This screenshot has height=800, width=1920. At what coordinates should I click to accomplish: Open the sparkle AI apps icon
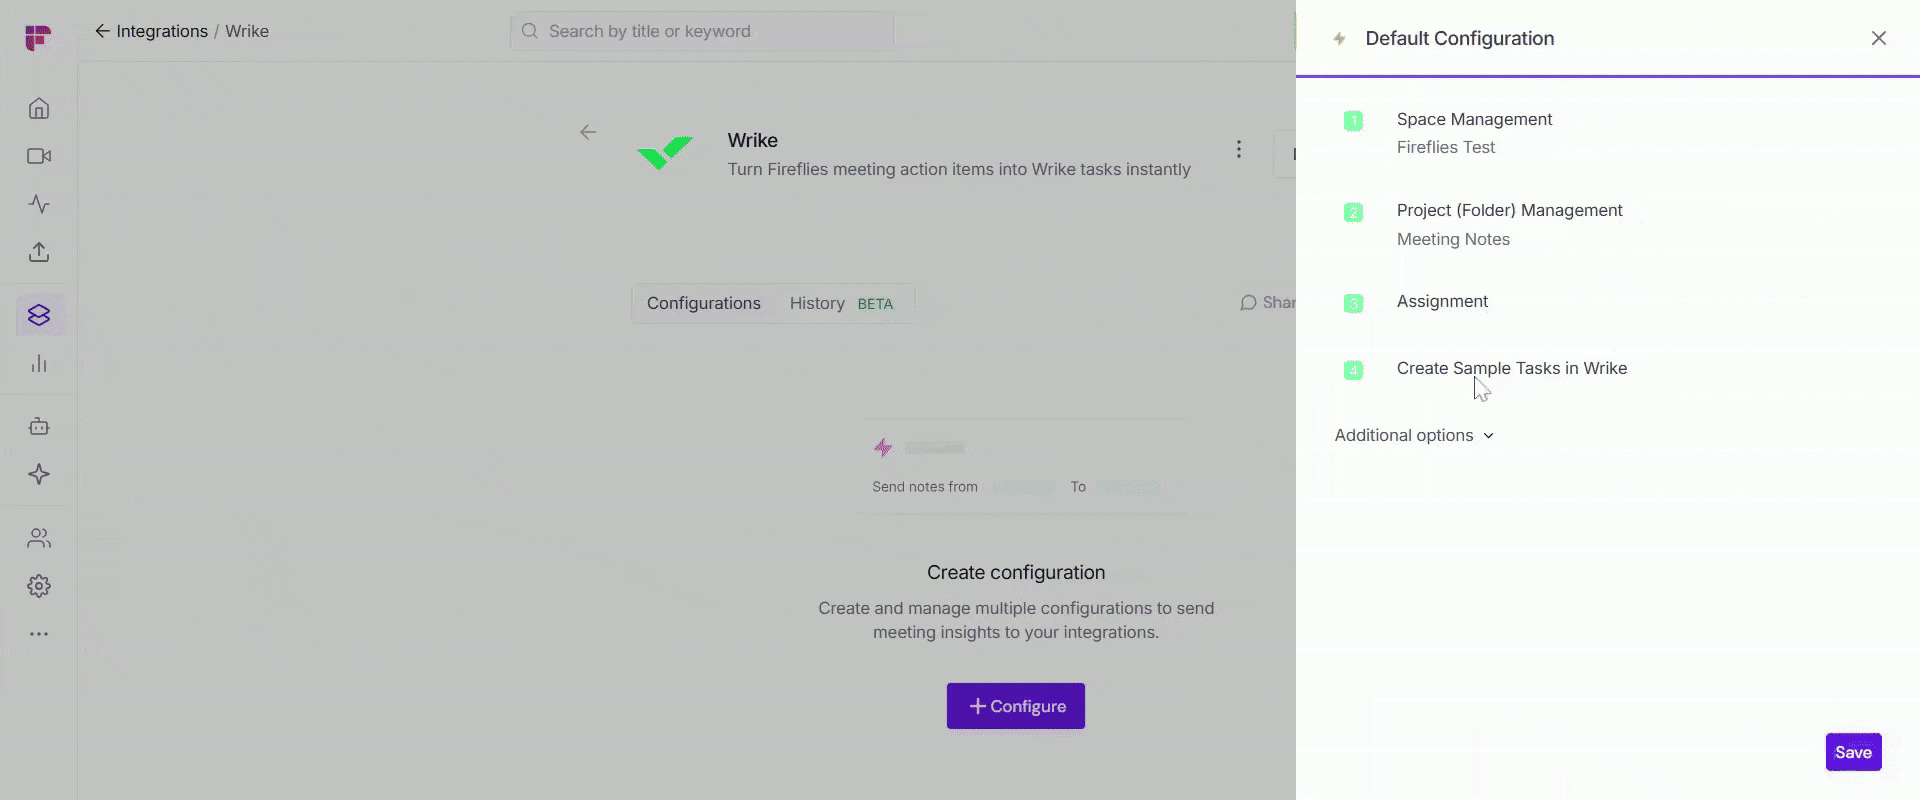click(39, 474)
